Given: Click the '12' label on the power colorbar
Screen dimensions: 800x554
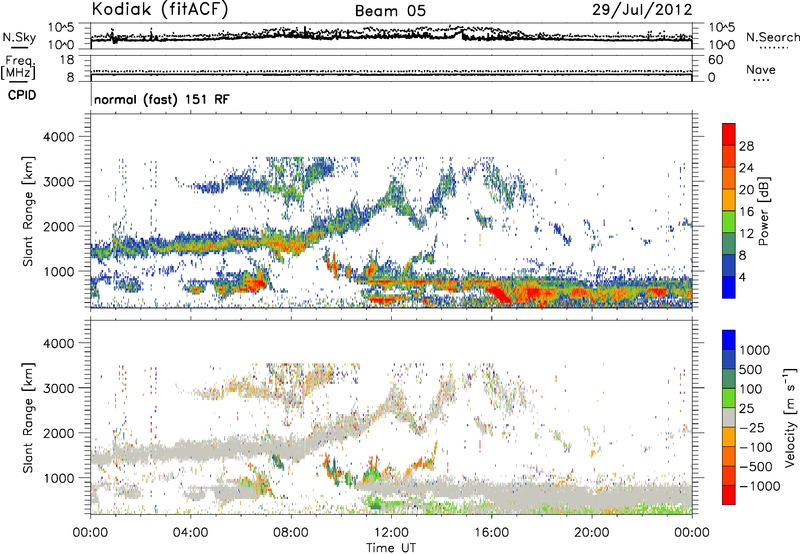Looking at the screenshot, I should tap(746, 234).
